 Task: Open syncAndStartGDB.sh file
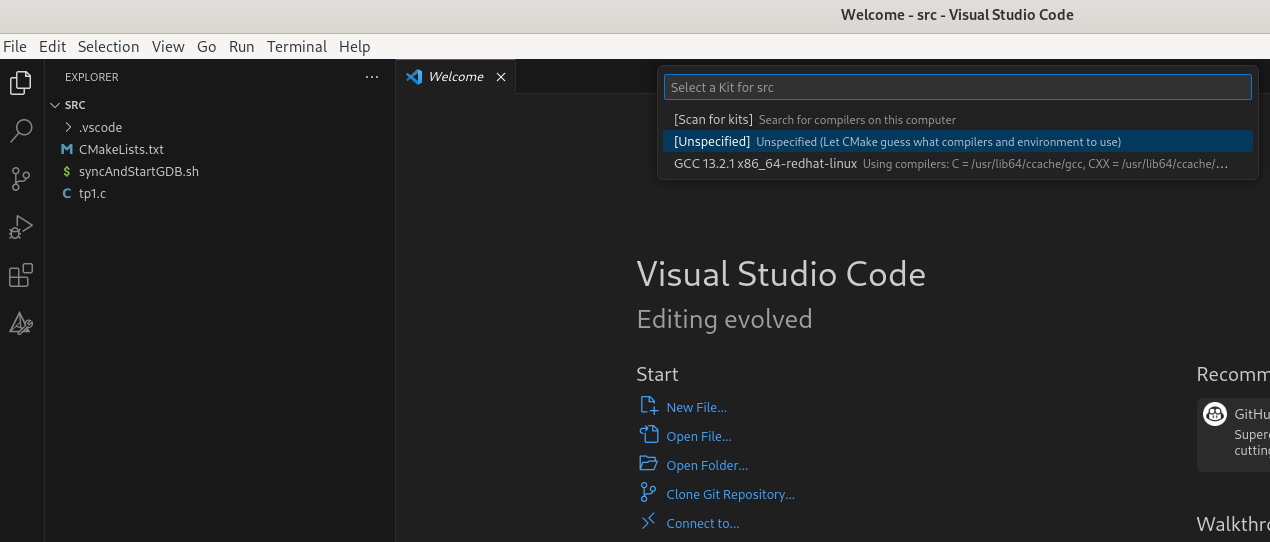(138, 171)
